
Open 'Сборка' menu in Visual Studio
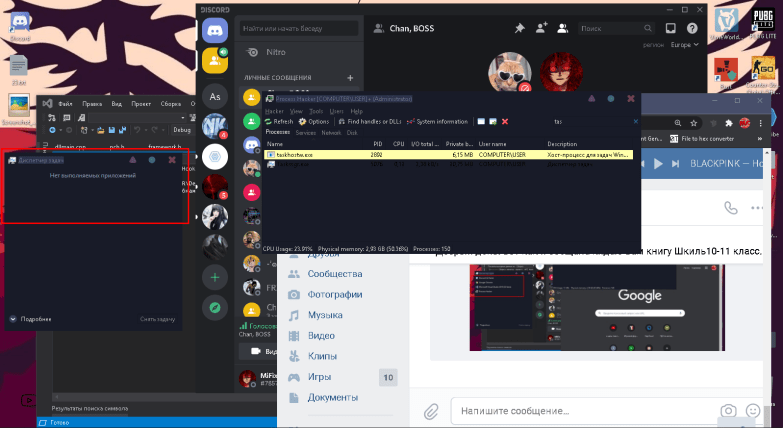coord(171,104)
